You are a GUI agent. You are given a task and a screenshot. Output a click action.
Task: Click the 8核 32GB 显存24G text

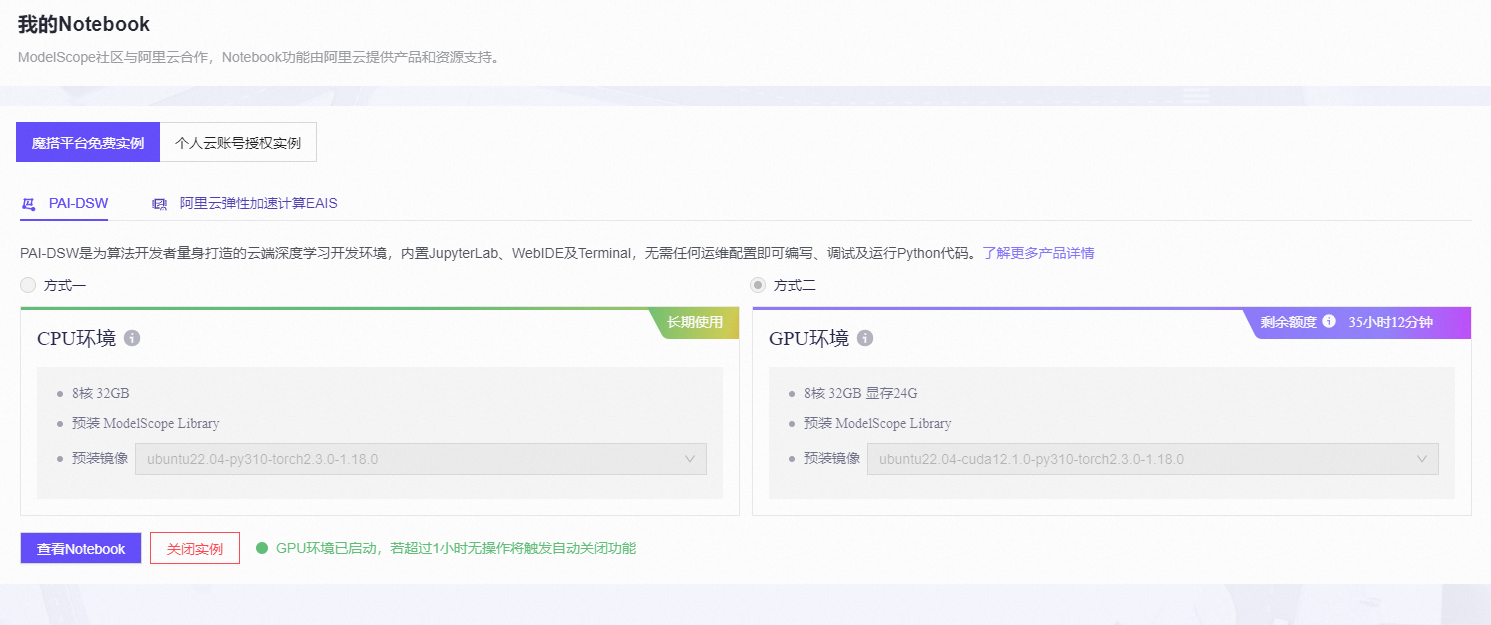tap(861, 393)
